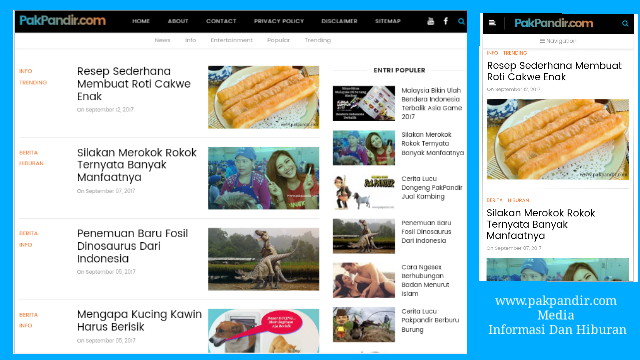Image resolution: width=640 pixels, height=360 pixels.
Task: Select the News category tab
Action: click(162, 40)
